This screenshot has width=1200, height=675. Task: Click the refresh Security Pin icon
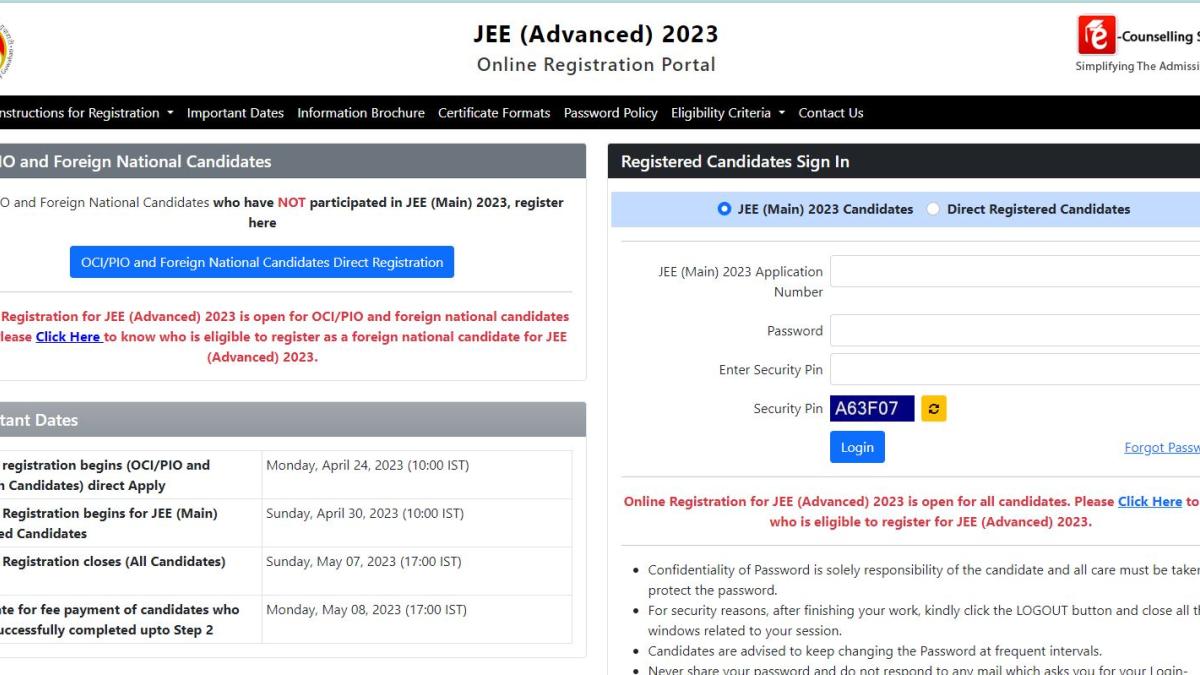point(934,407)
